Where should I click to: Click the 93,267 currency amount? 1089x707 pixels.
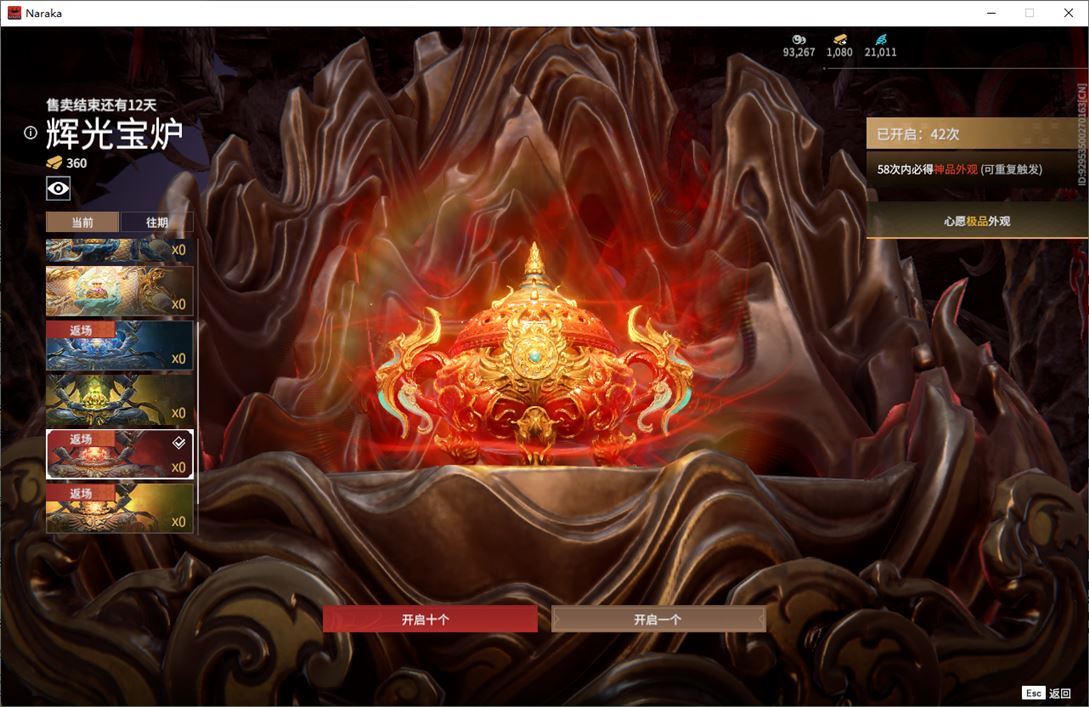coord(799,52)
